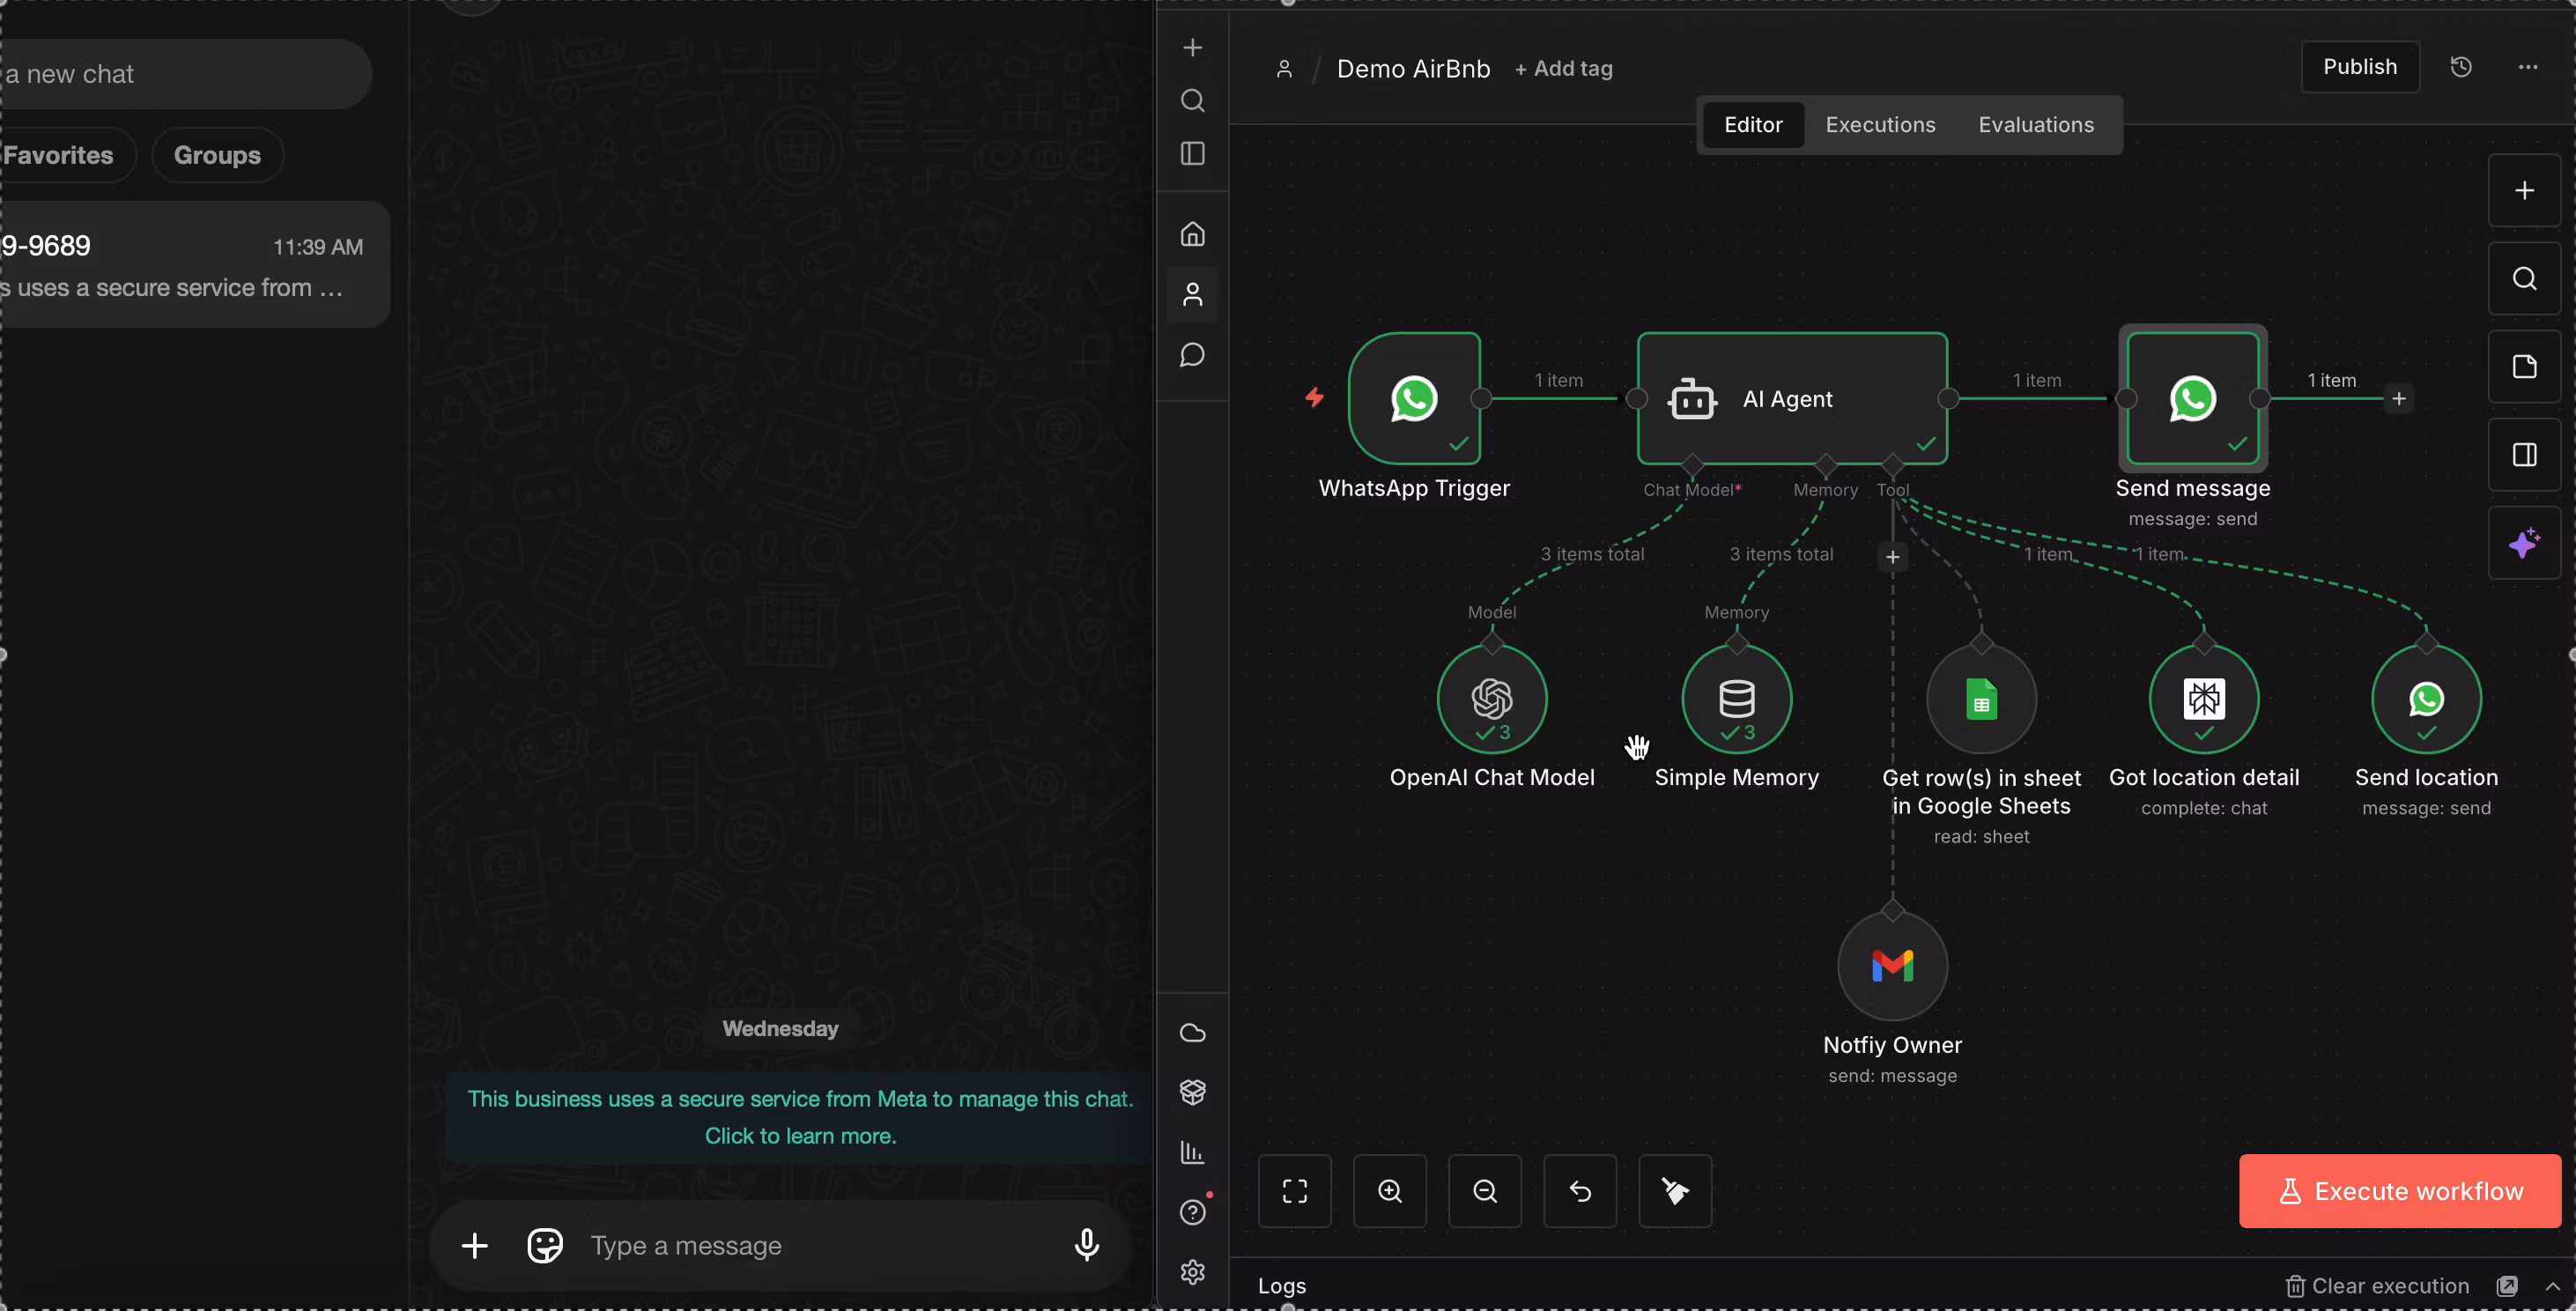This screenshot has height=1311, width=2576.
Task: Undo the last canvas change
Action: 1580,1191
